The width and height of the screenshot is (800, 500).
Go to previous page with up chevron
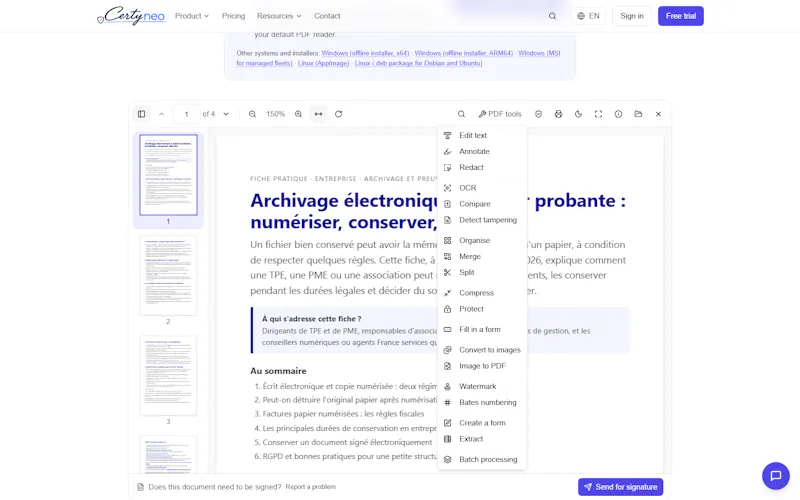click(x=161, y=114)
